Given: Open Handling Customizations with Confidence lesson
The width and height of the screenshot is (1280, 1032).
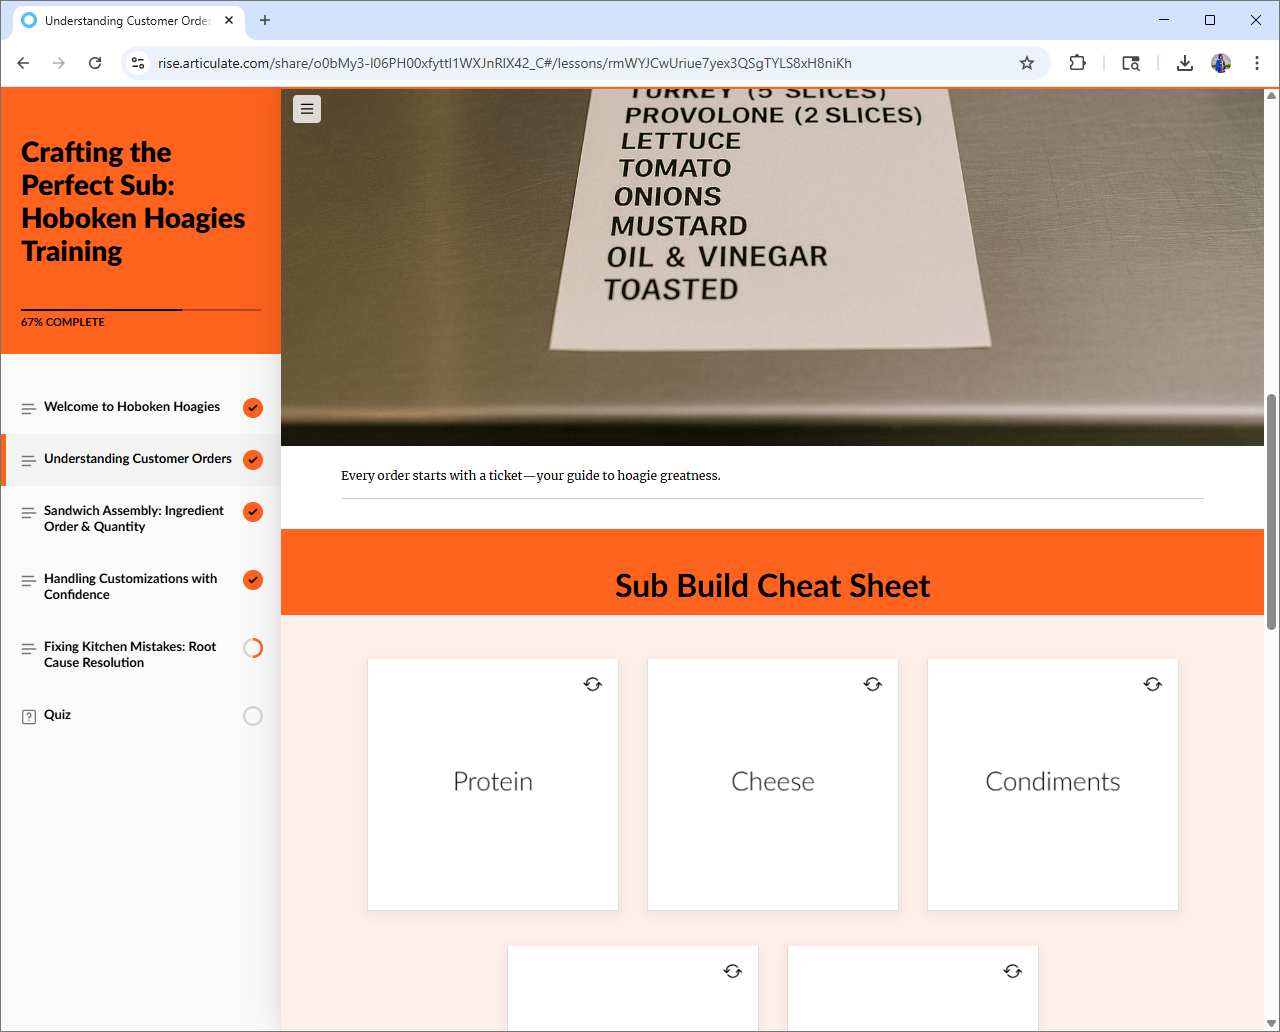Looking at the screenshot, I should click(x=130, y=586).
